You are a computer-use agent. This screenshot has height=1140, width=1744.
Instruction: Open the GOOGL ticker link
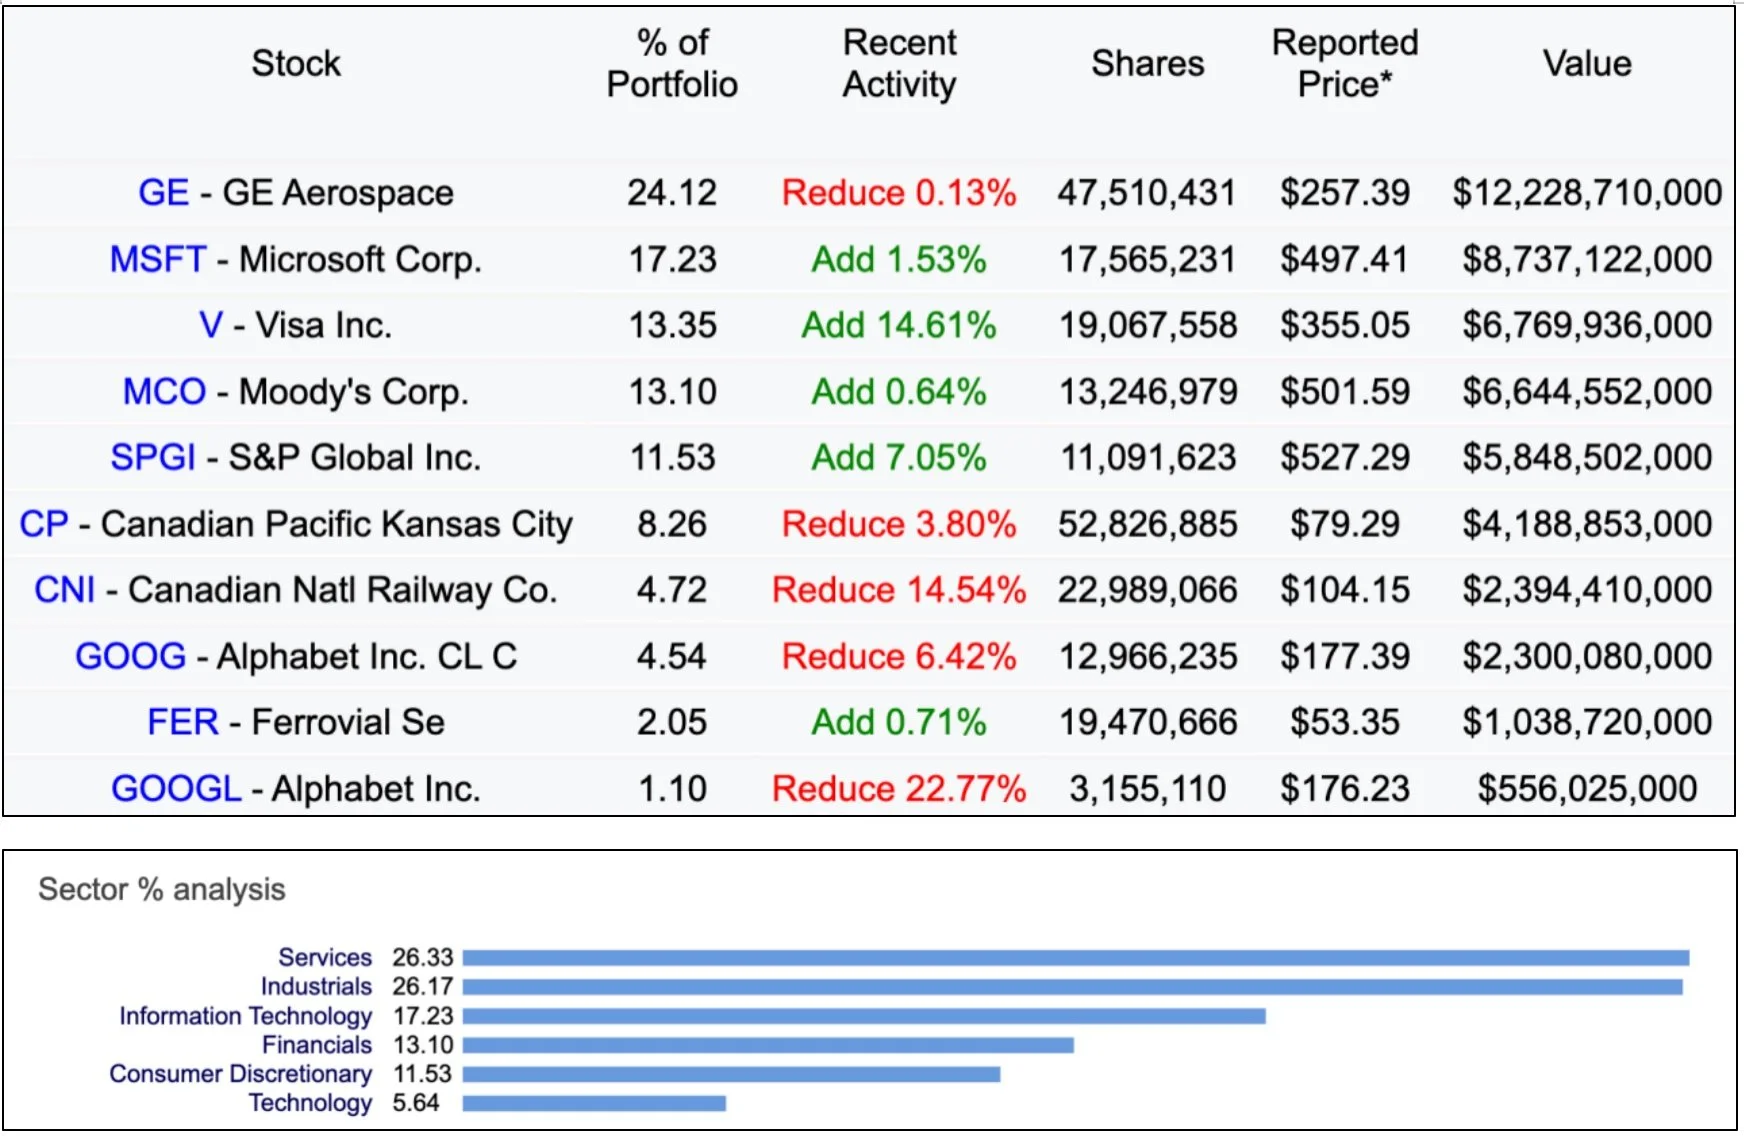coord(177,788)
